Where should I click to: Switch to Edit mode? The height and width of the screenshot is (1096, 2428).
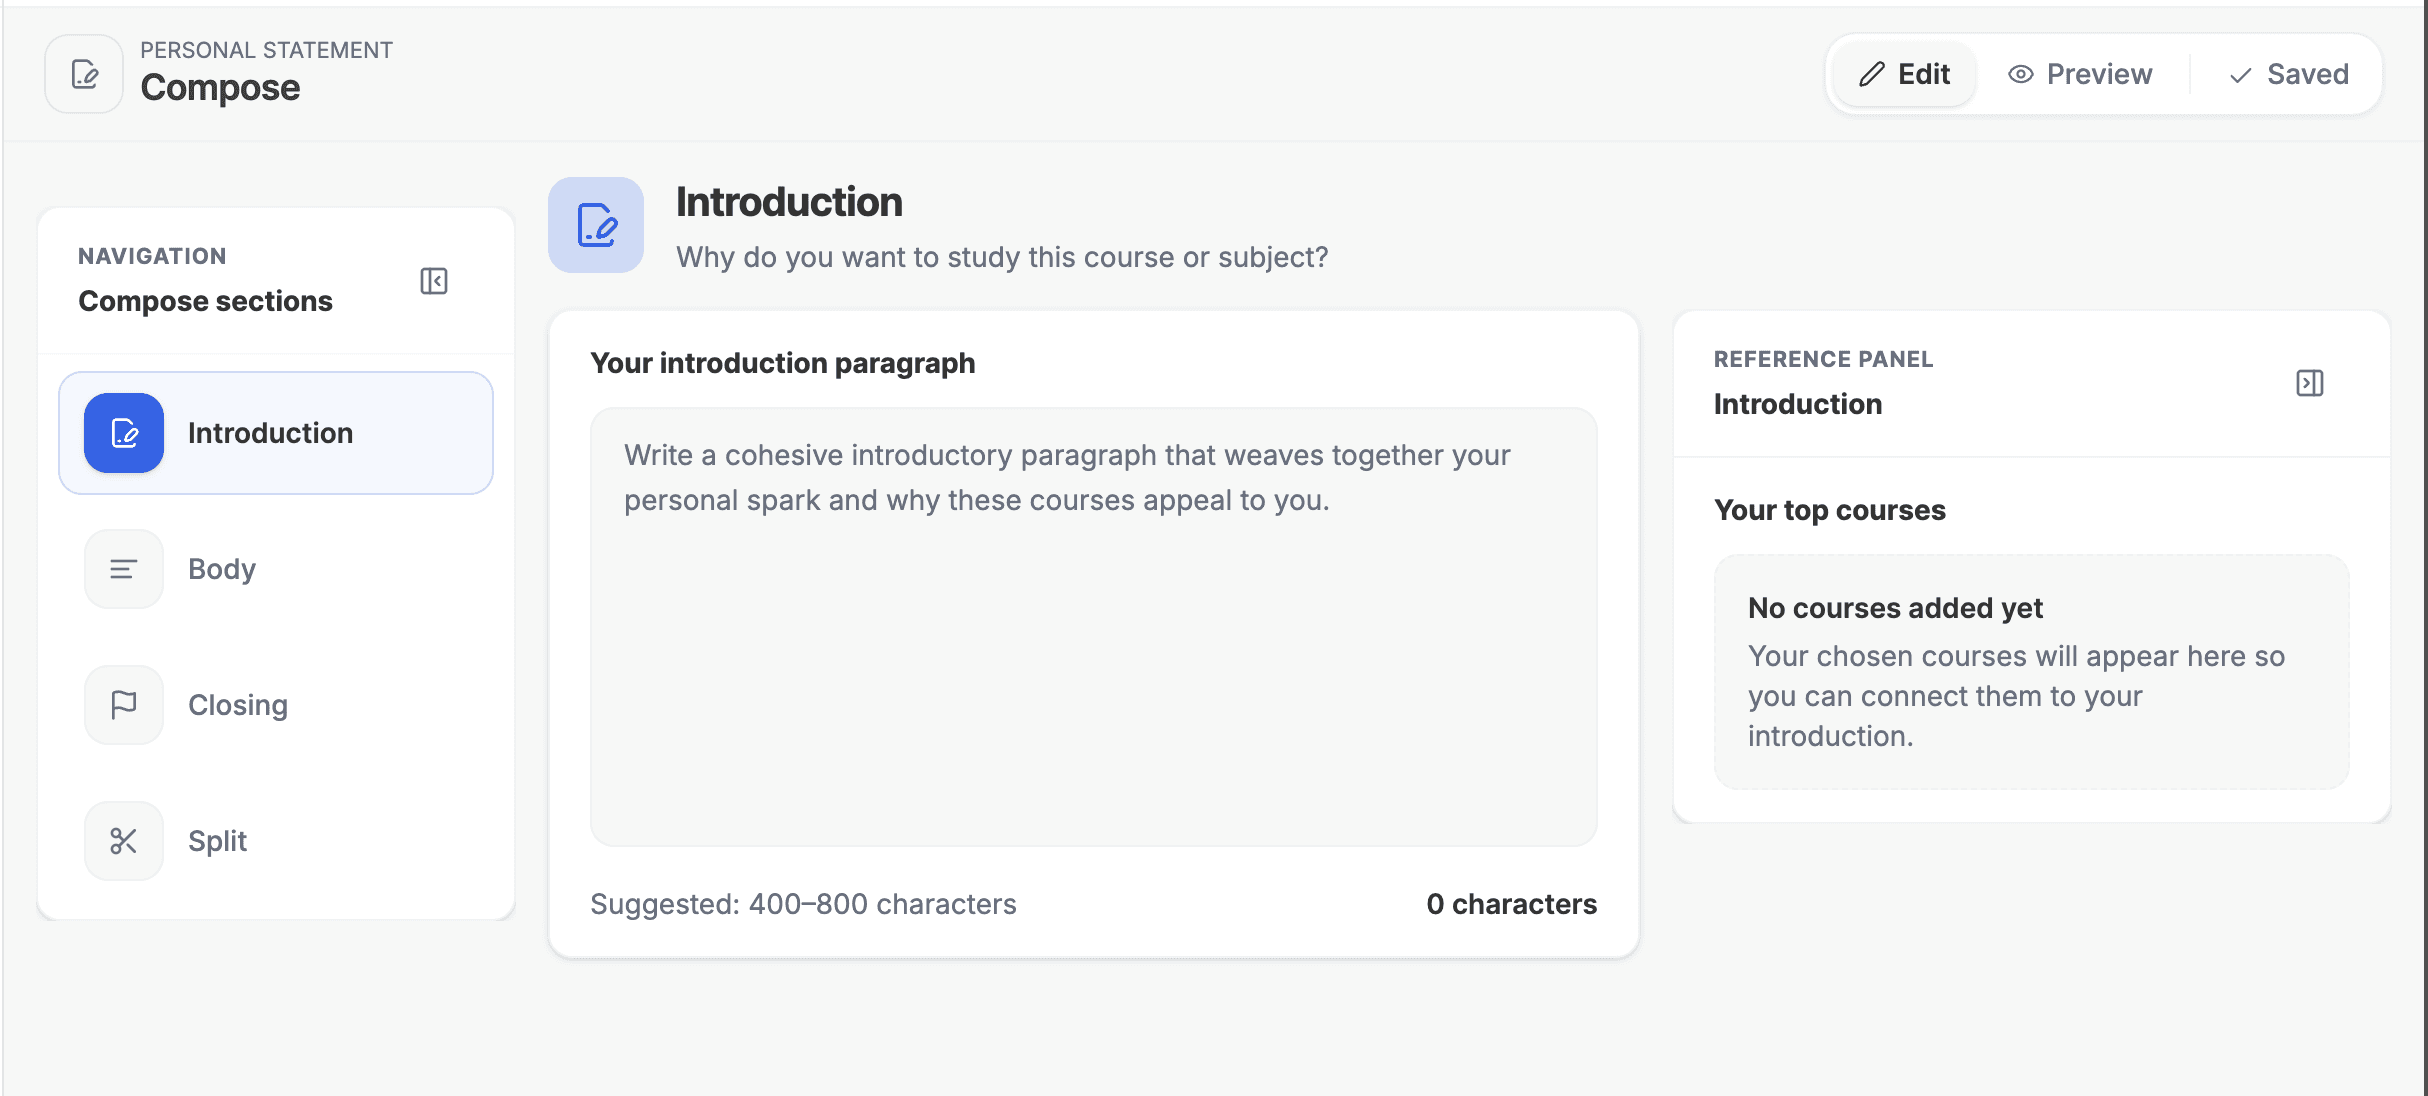1905,74
